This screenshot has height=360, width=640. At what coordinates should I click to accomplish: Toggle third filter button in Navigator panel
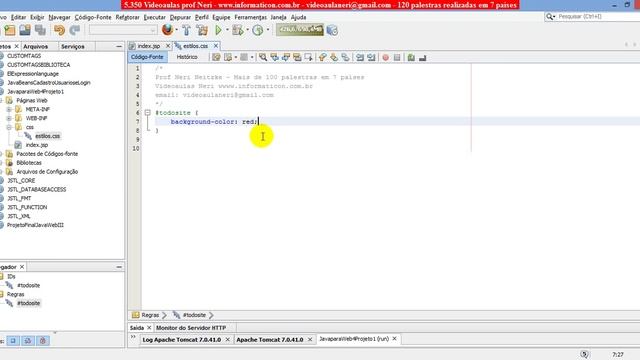(x=42, y=340)
